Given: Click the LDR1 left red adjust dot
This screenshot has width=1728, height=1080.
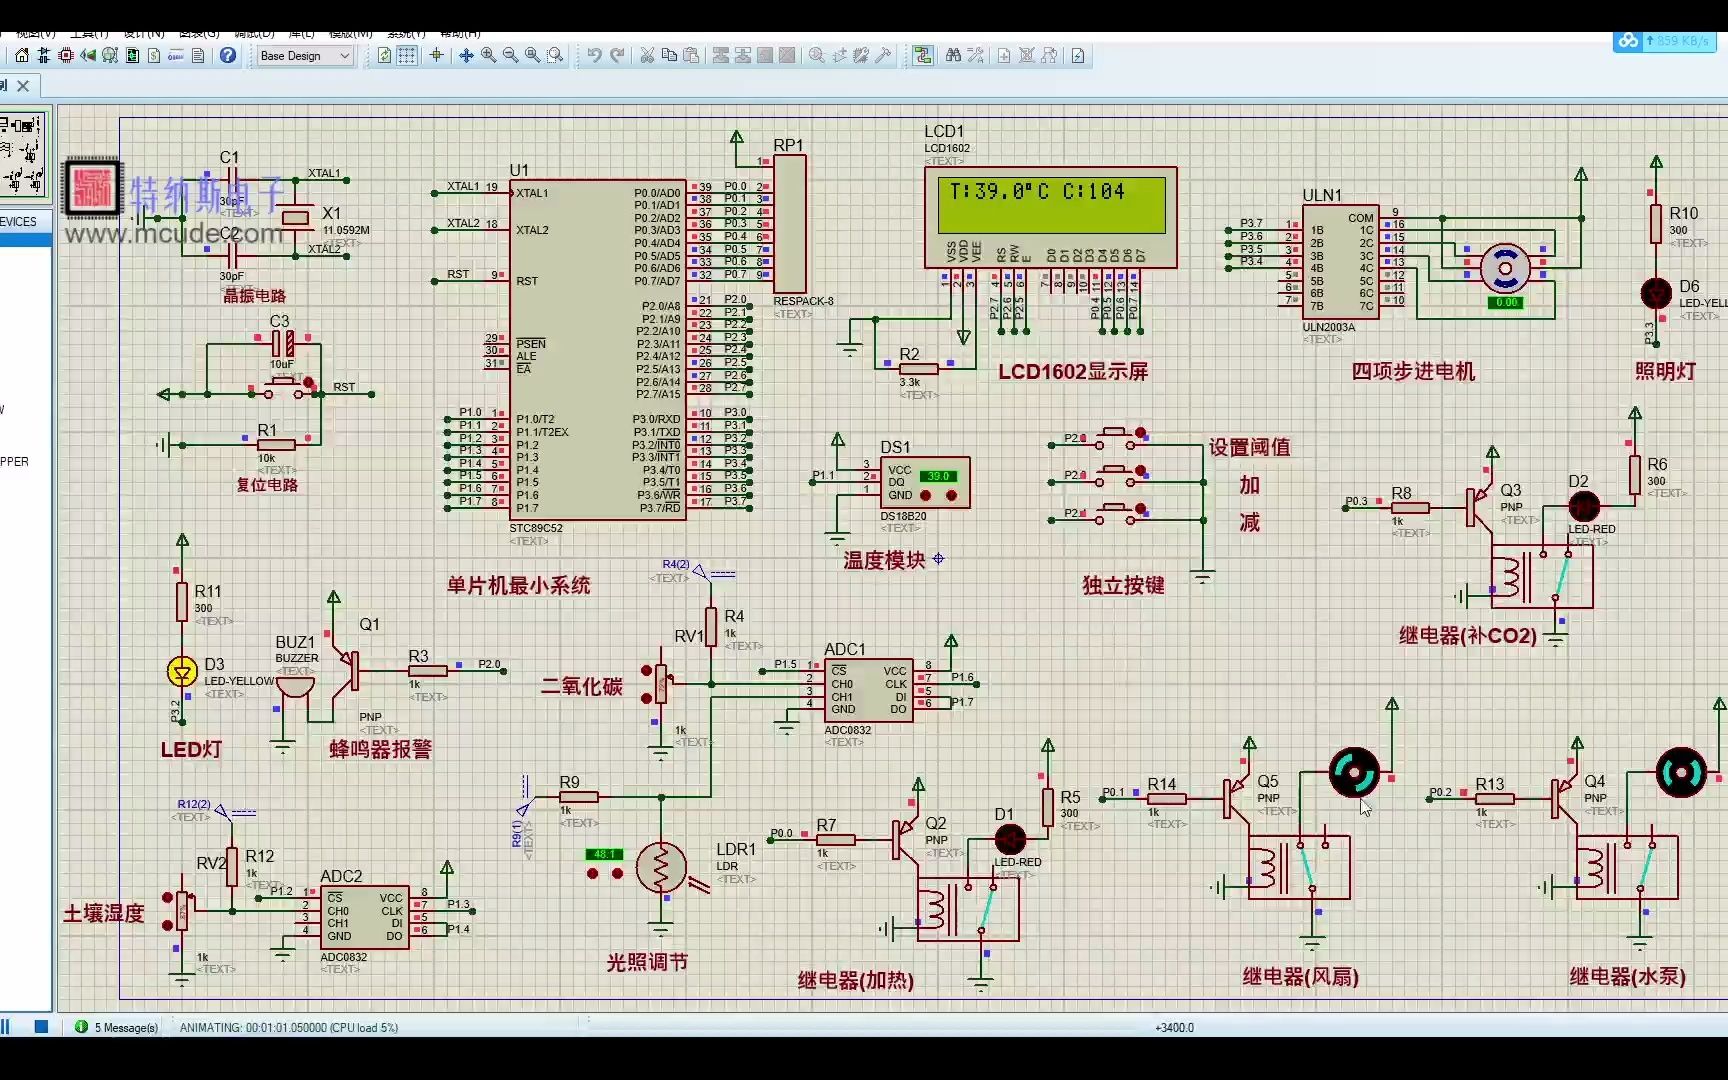Looking at the screenshot, I should (x=592, y=873).
